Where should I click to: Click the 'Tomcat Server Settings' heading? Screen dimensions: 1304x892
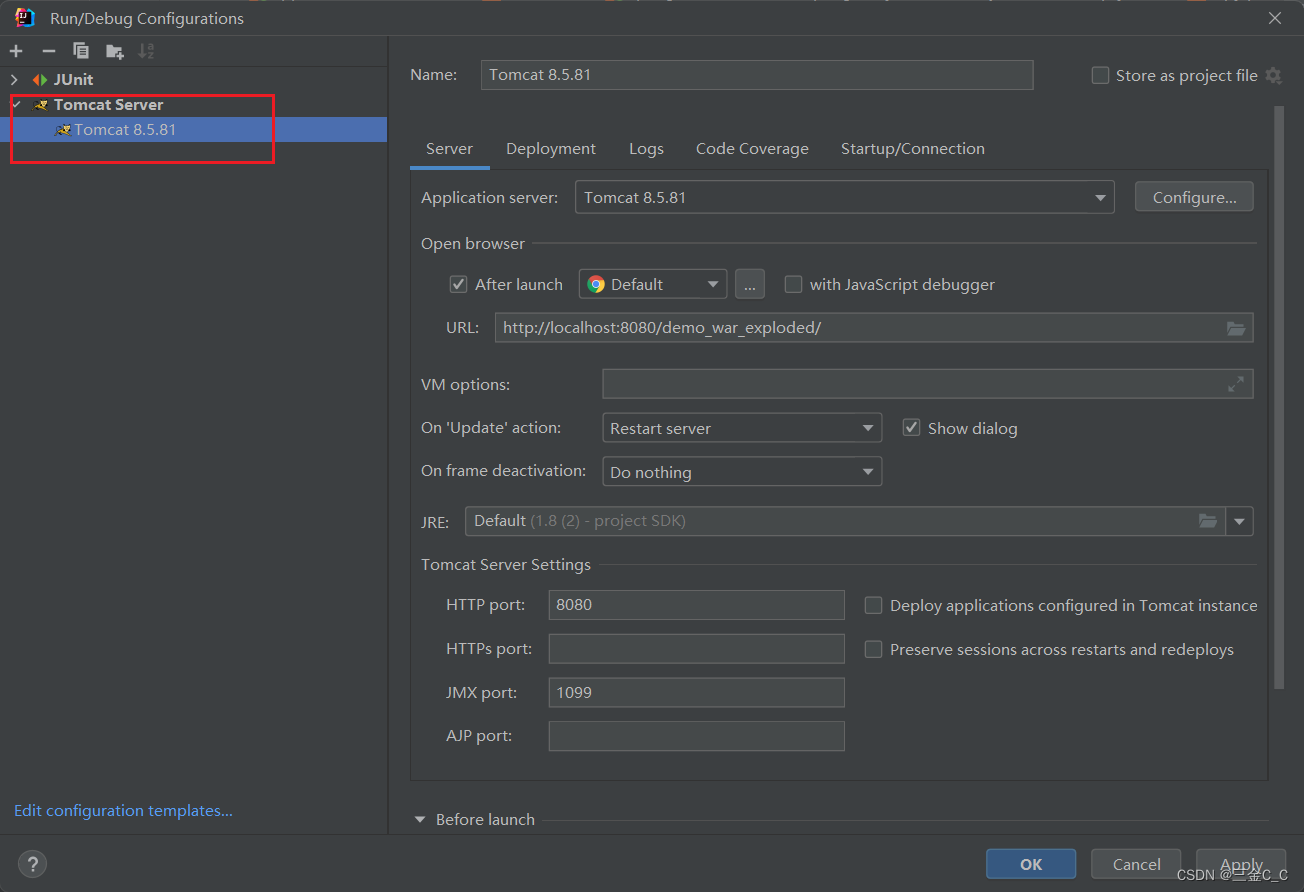(506, 564)
